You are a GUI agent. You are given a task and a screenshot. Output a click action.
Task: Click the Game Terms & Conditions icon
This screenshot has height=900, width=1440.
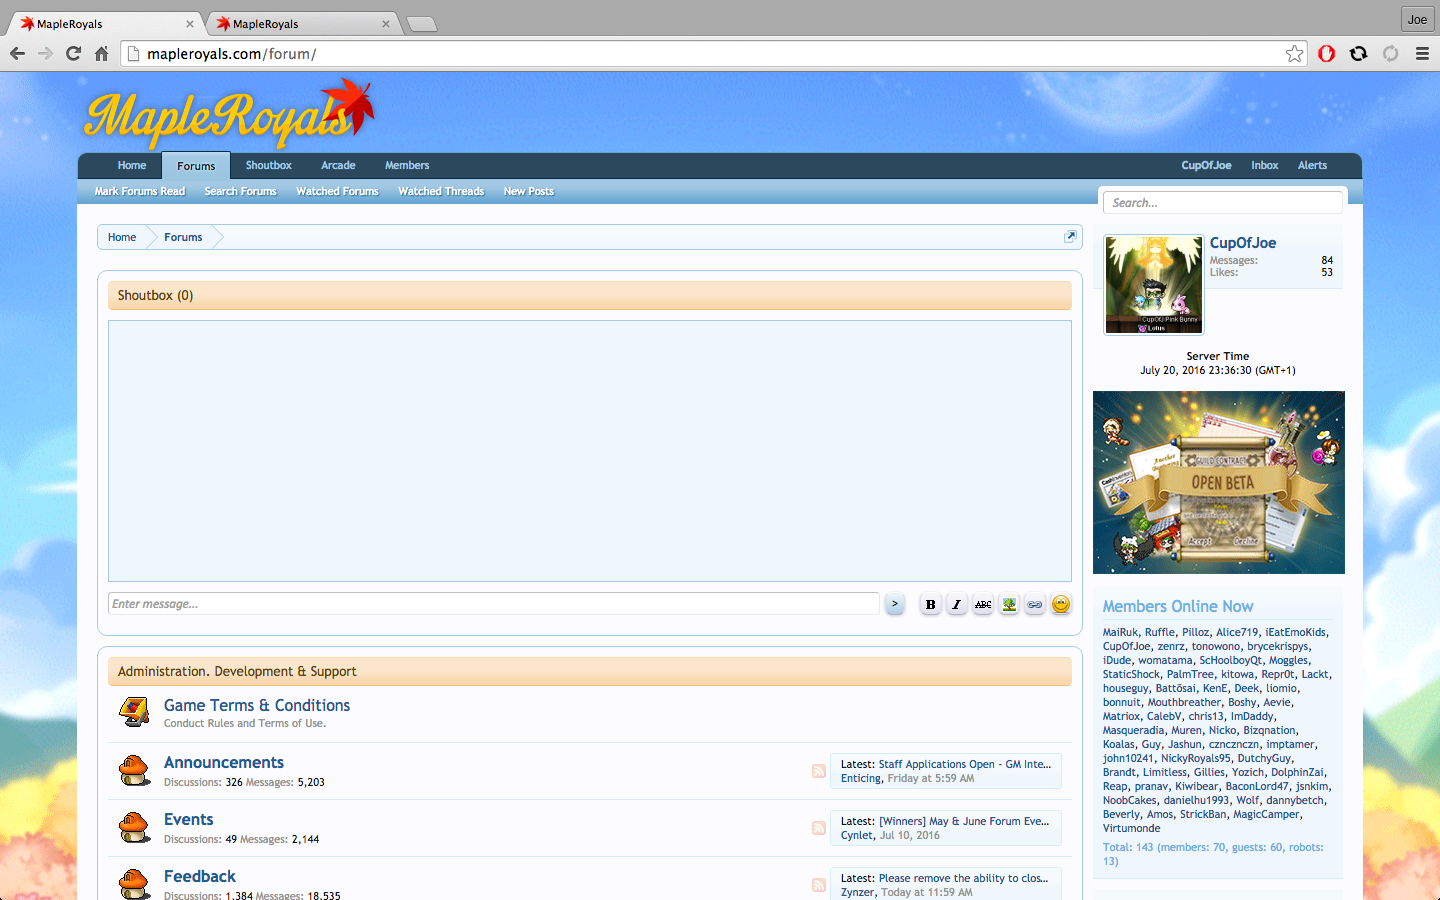coord(134,712)
